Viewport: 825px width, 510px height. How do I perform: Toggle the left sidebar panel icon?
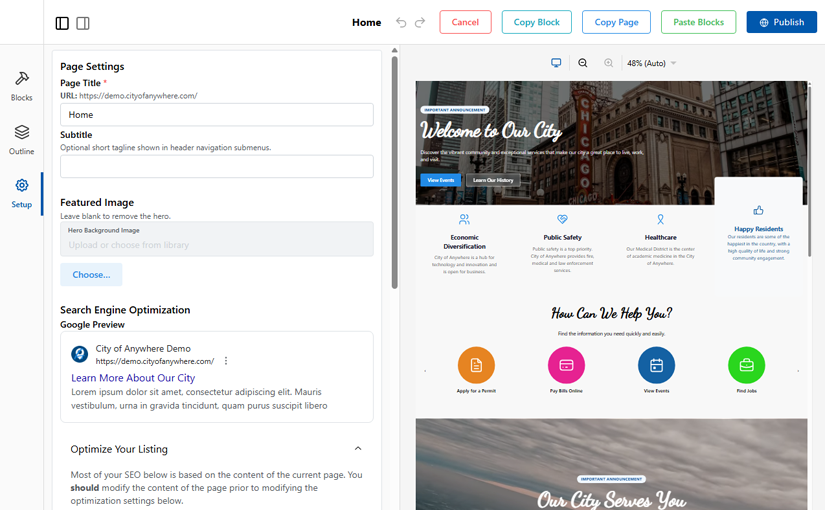[62, 23]
